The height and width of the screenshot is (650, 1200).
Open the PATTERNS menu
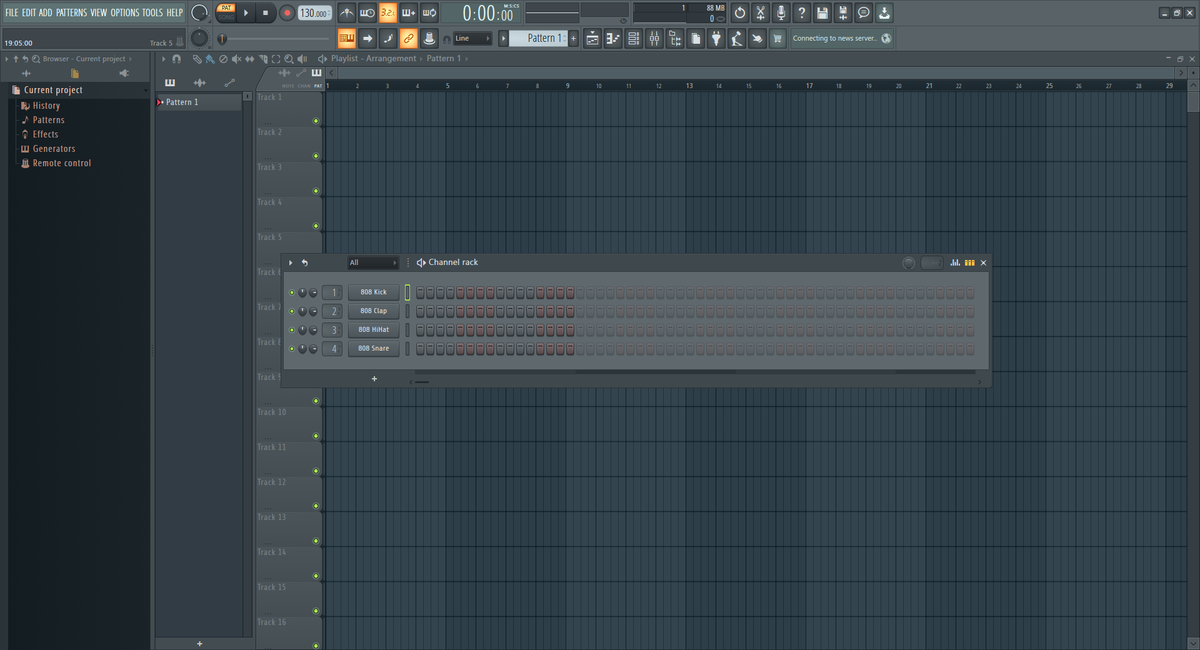(71, 12)
